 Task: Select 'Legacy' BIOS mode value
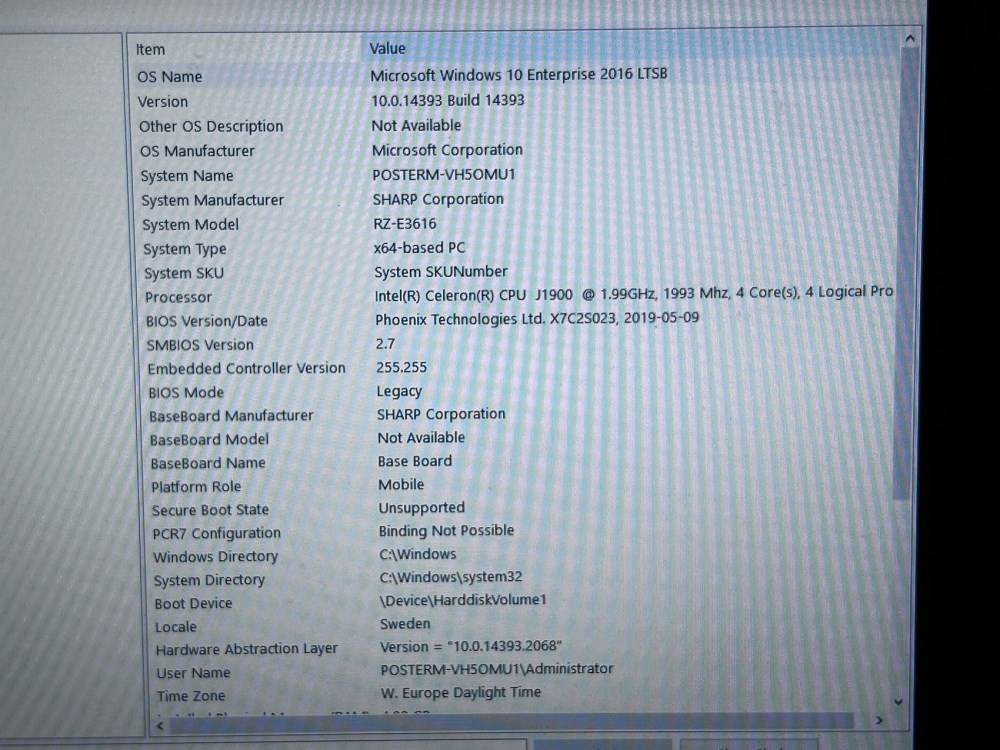[399, 392]
